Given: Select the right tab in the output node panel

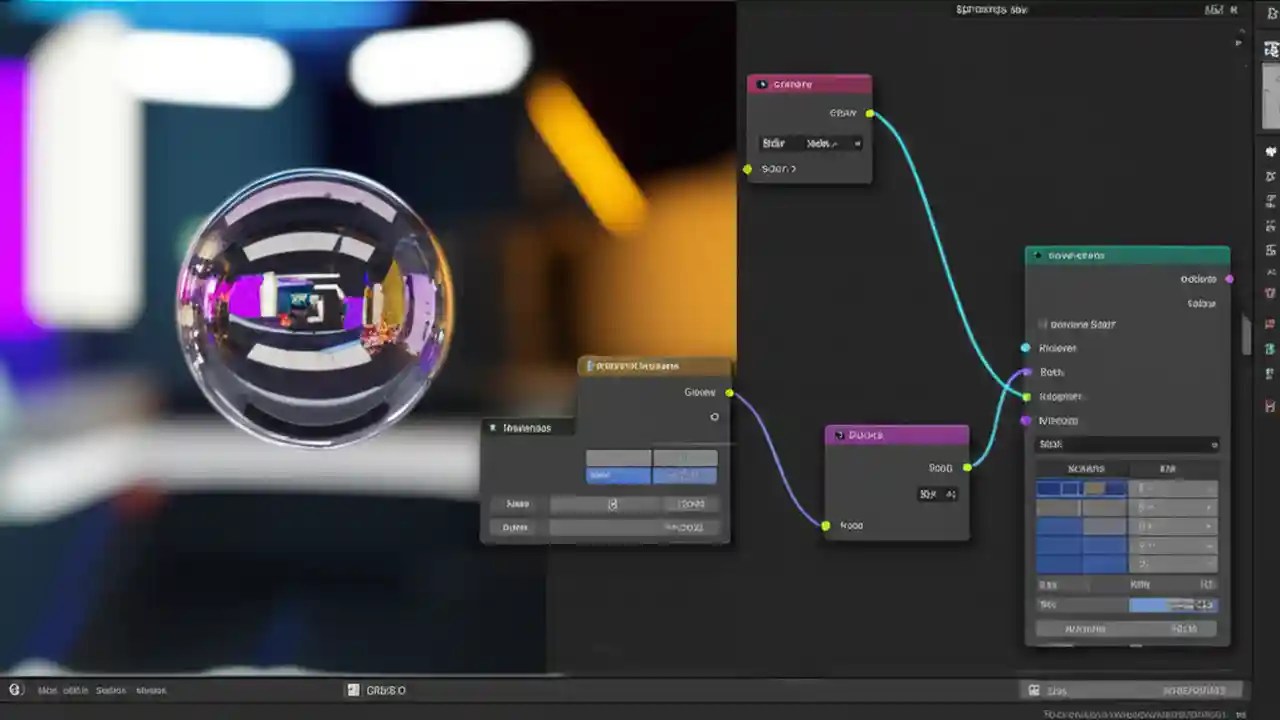Looking at the screenshot, I should 1168,468.
